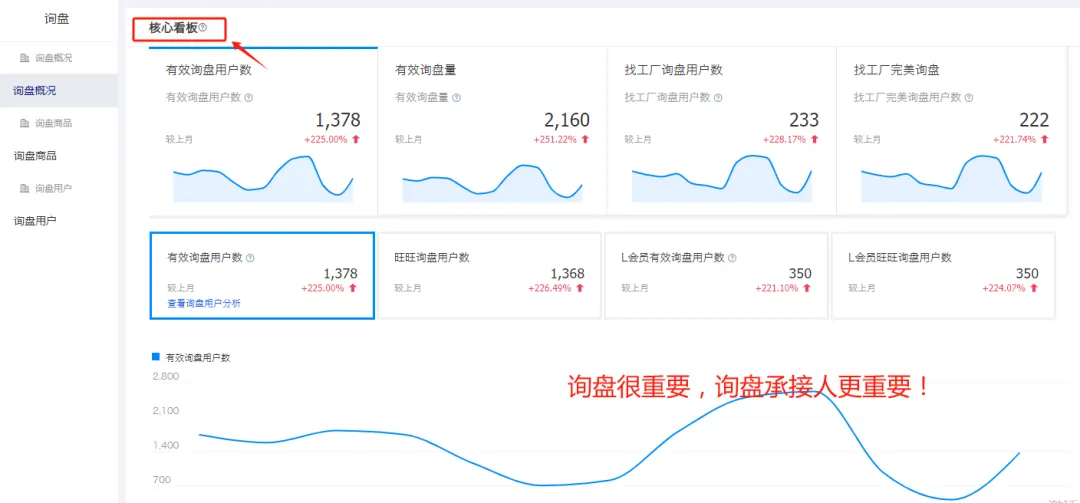The image size is (1080, 503).
Task: Click red up arrow next to +228.17%
Action: [814, 139]
